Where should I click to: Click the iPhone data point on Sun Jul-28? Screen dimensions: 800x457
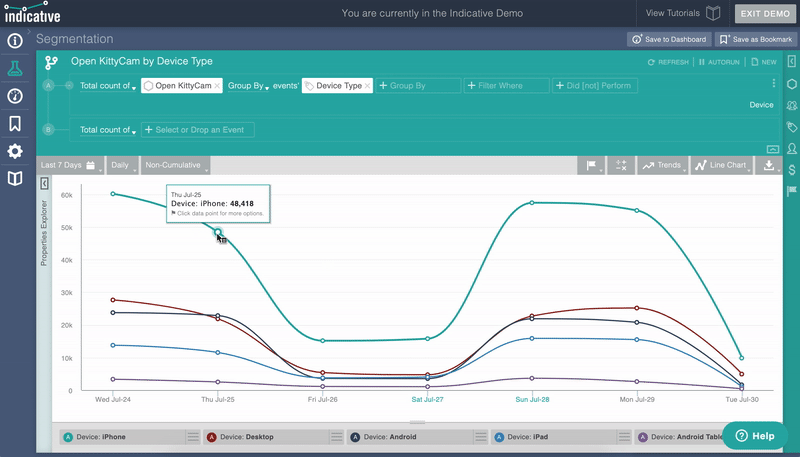(532, 203)
